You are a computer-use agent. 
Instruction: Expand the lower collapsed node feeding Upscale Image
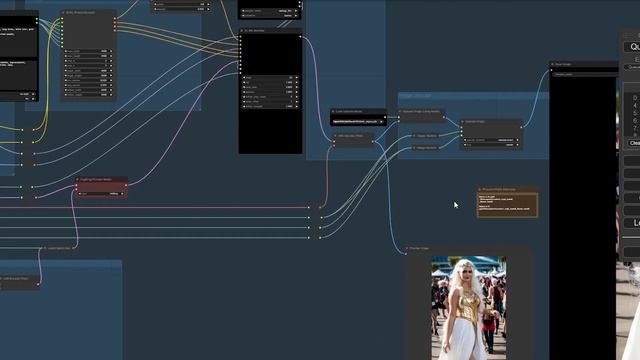point(414,148)
